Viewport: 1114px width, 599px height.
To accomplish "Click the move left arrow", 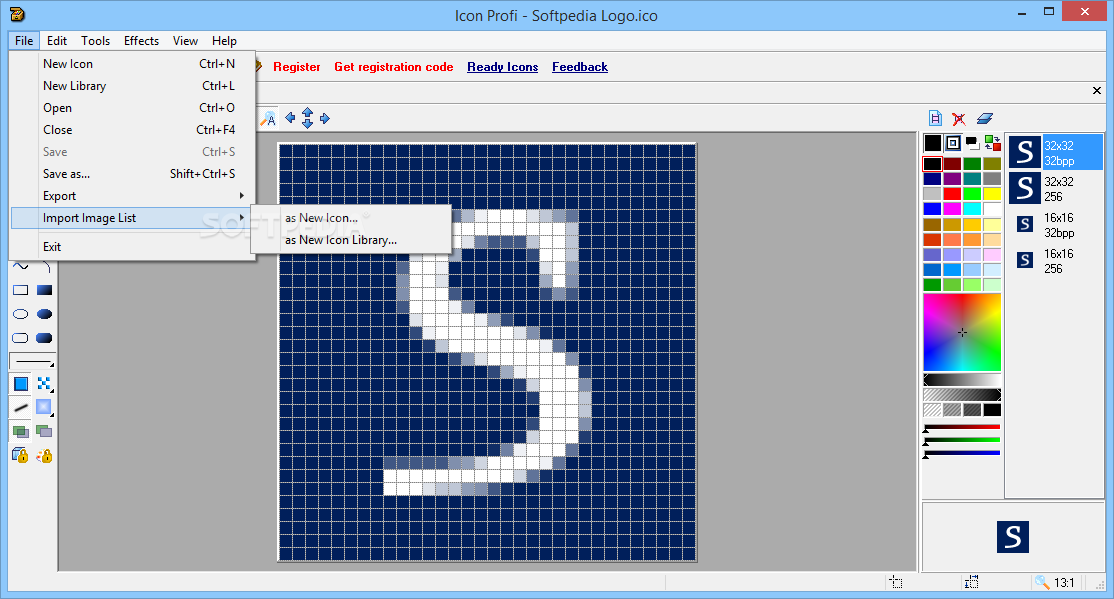I will point(290,118).
